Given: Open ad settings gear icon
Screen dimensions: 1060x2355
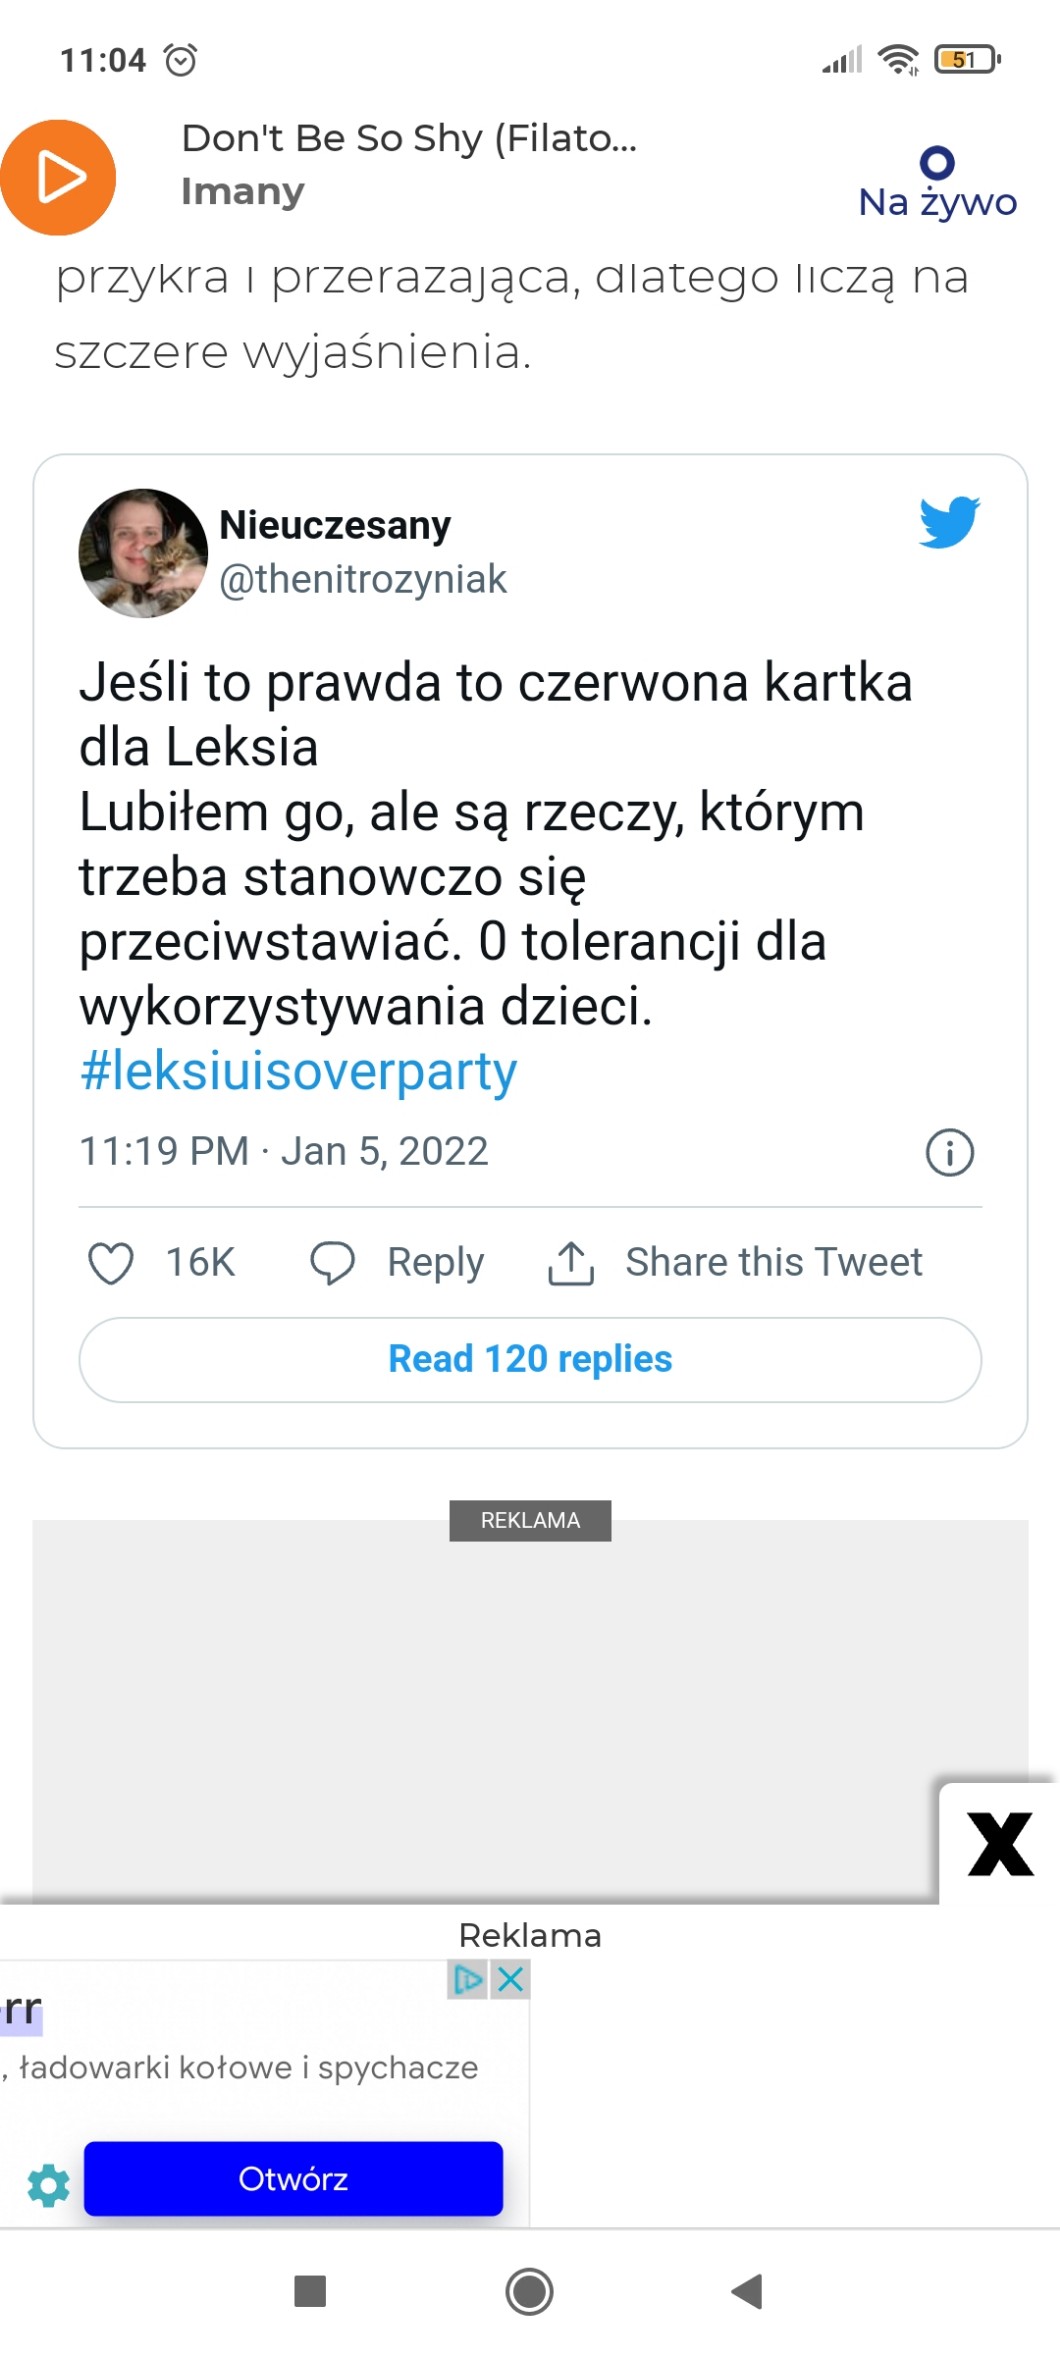Looking at the screenshot, I should point(48,2185).
